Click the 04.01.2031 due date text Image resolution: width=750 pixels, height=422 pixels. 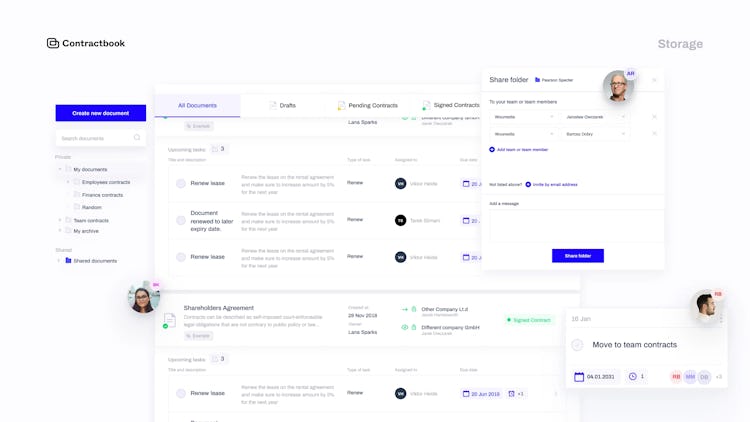click(600, 377)
